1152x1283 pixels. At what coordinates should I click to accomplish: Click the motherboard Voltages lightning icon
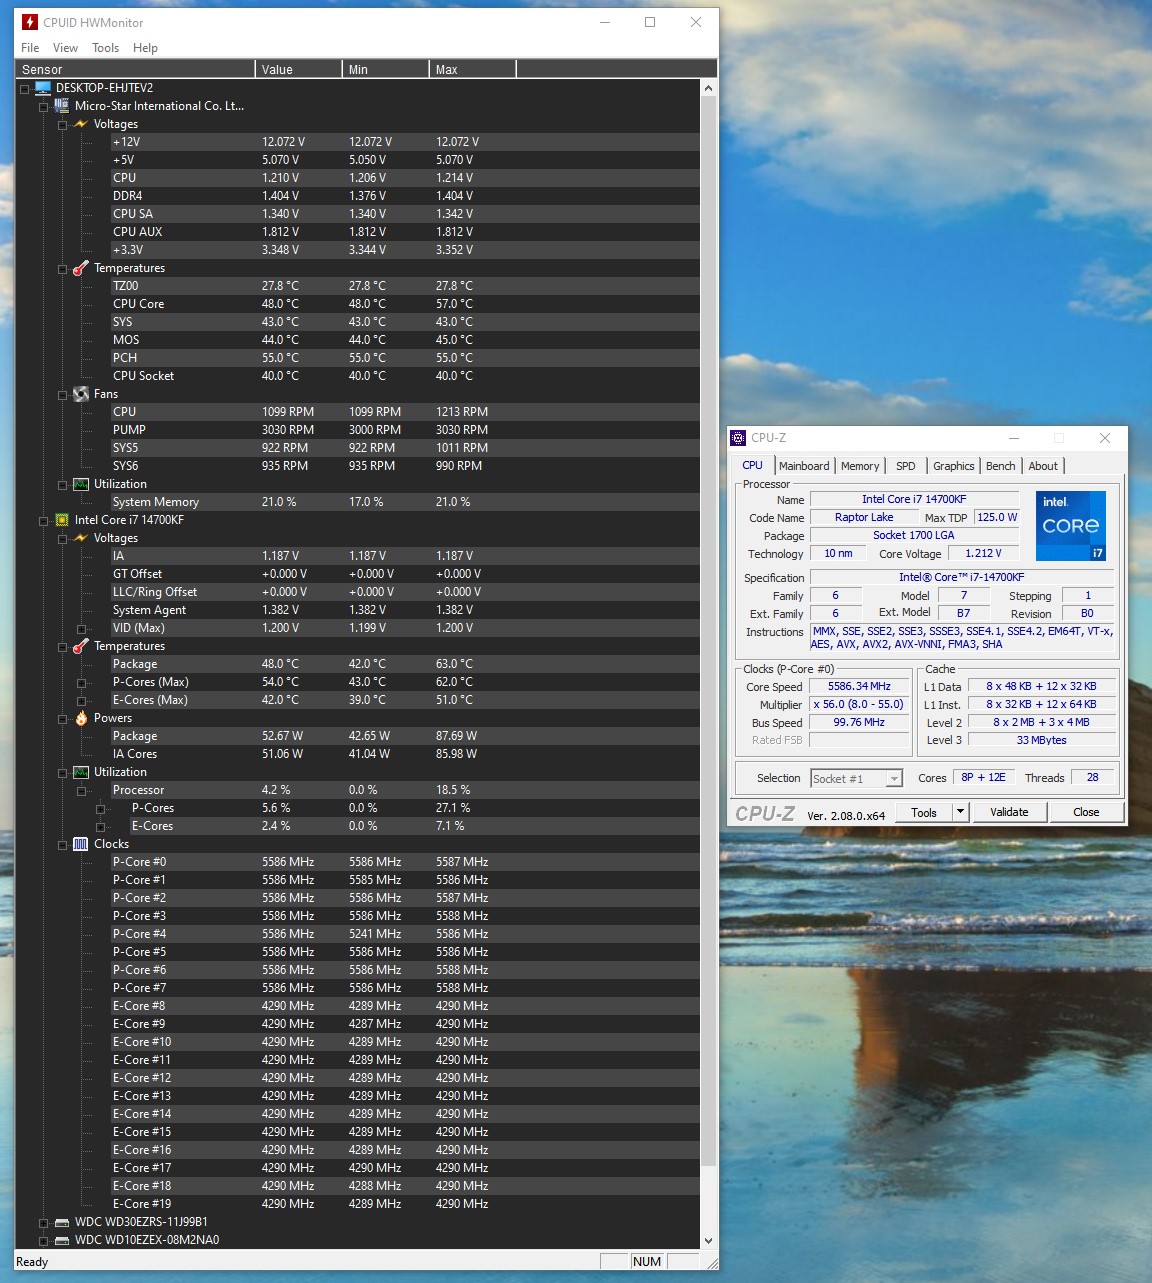pos(81,124)
